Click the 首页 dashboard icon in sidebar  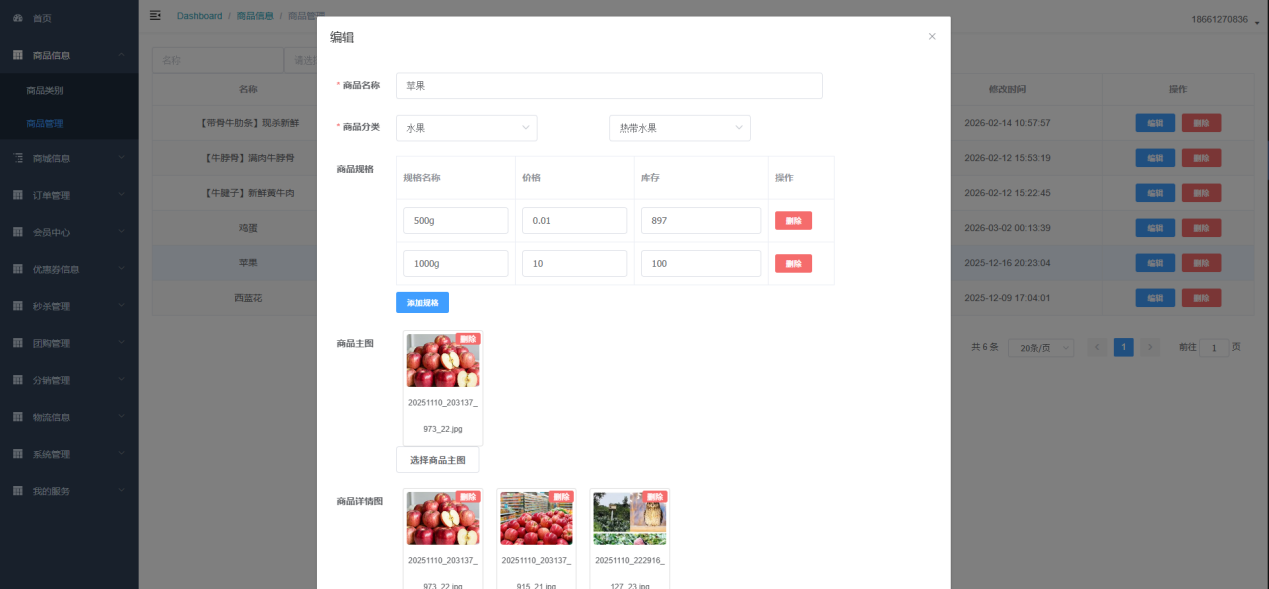(x=18, y=19)
